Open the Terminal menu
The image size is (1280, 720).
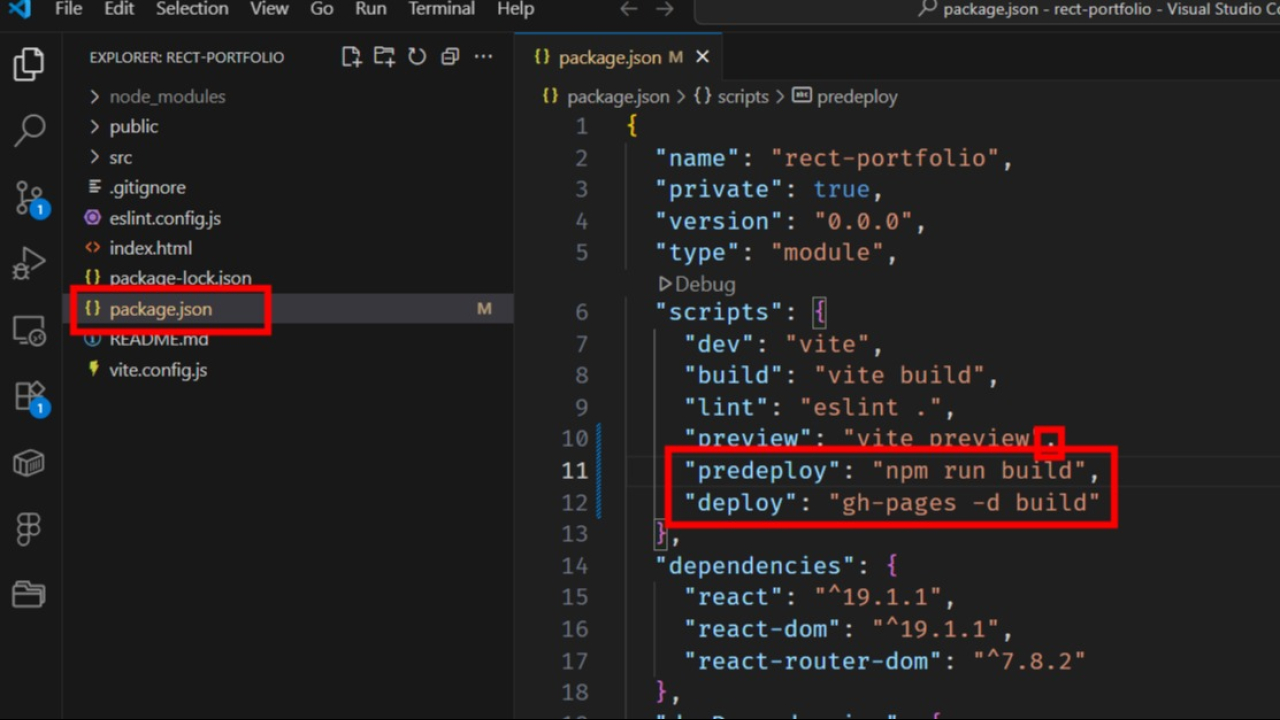[x=443, y=9]
